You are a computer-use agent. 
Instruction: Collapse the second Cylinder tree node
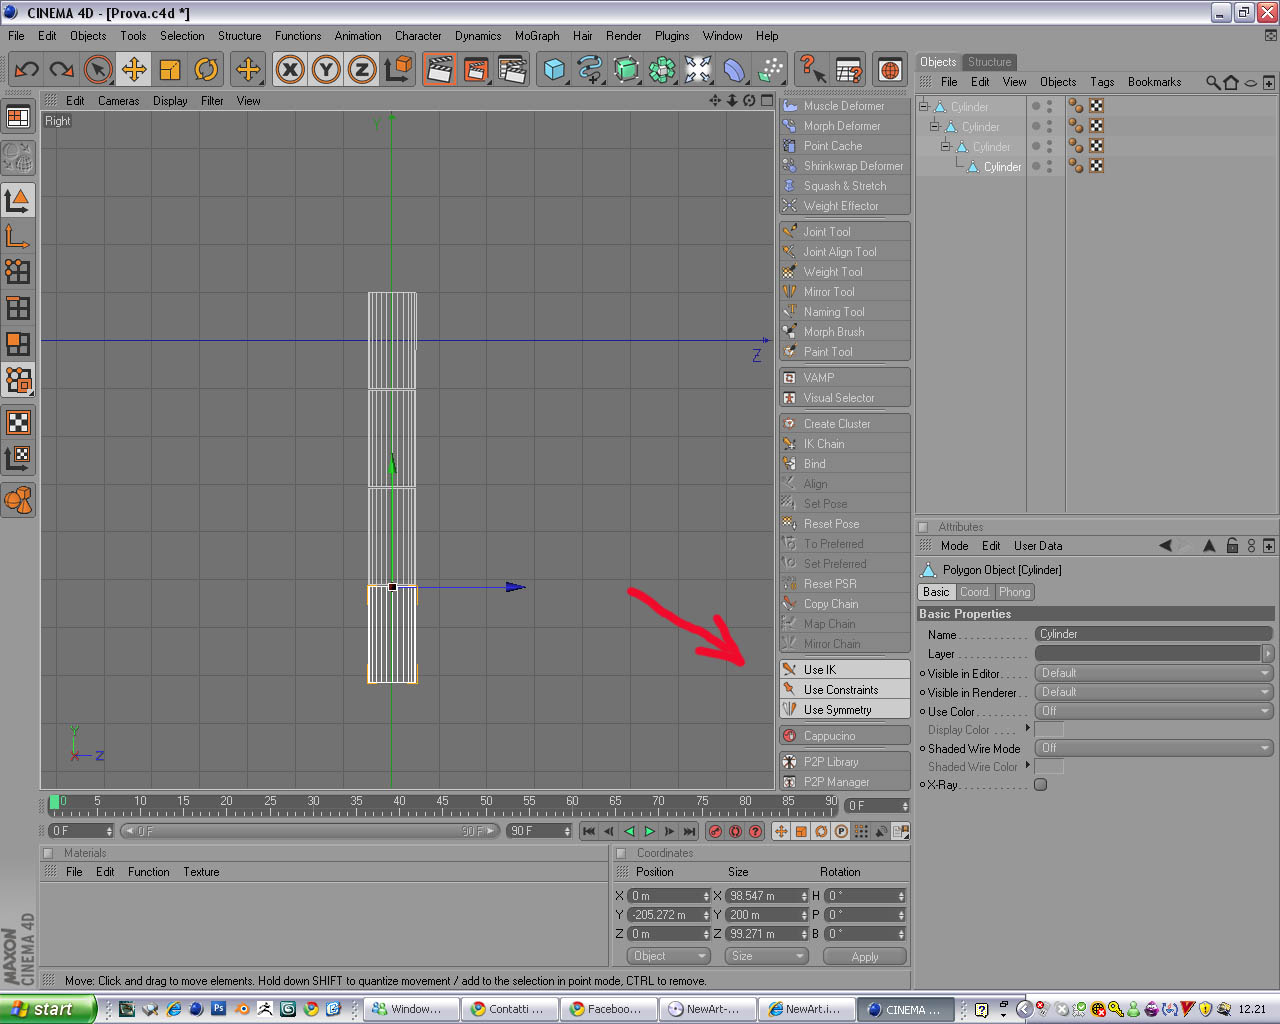point(935,126)
